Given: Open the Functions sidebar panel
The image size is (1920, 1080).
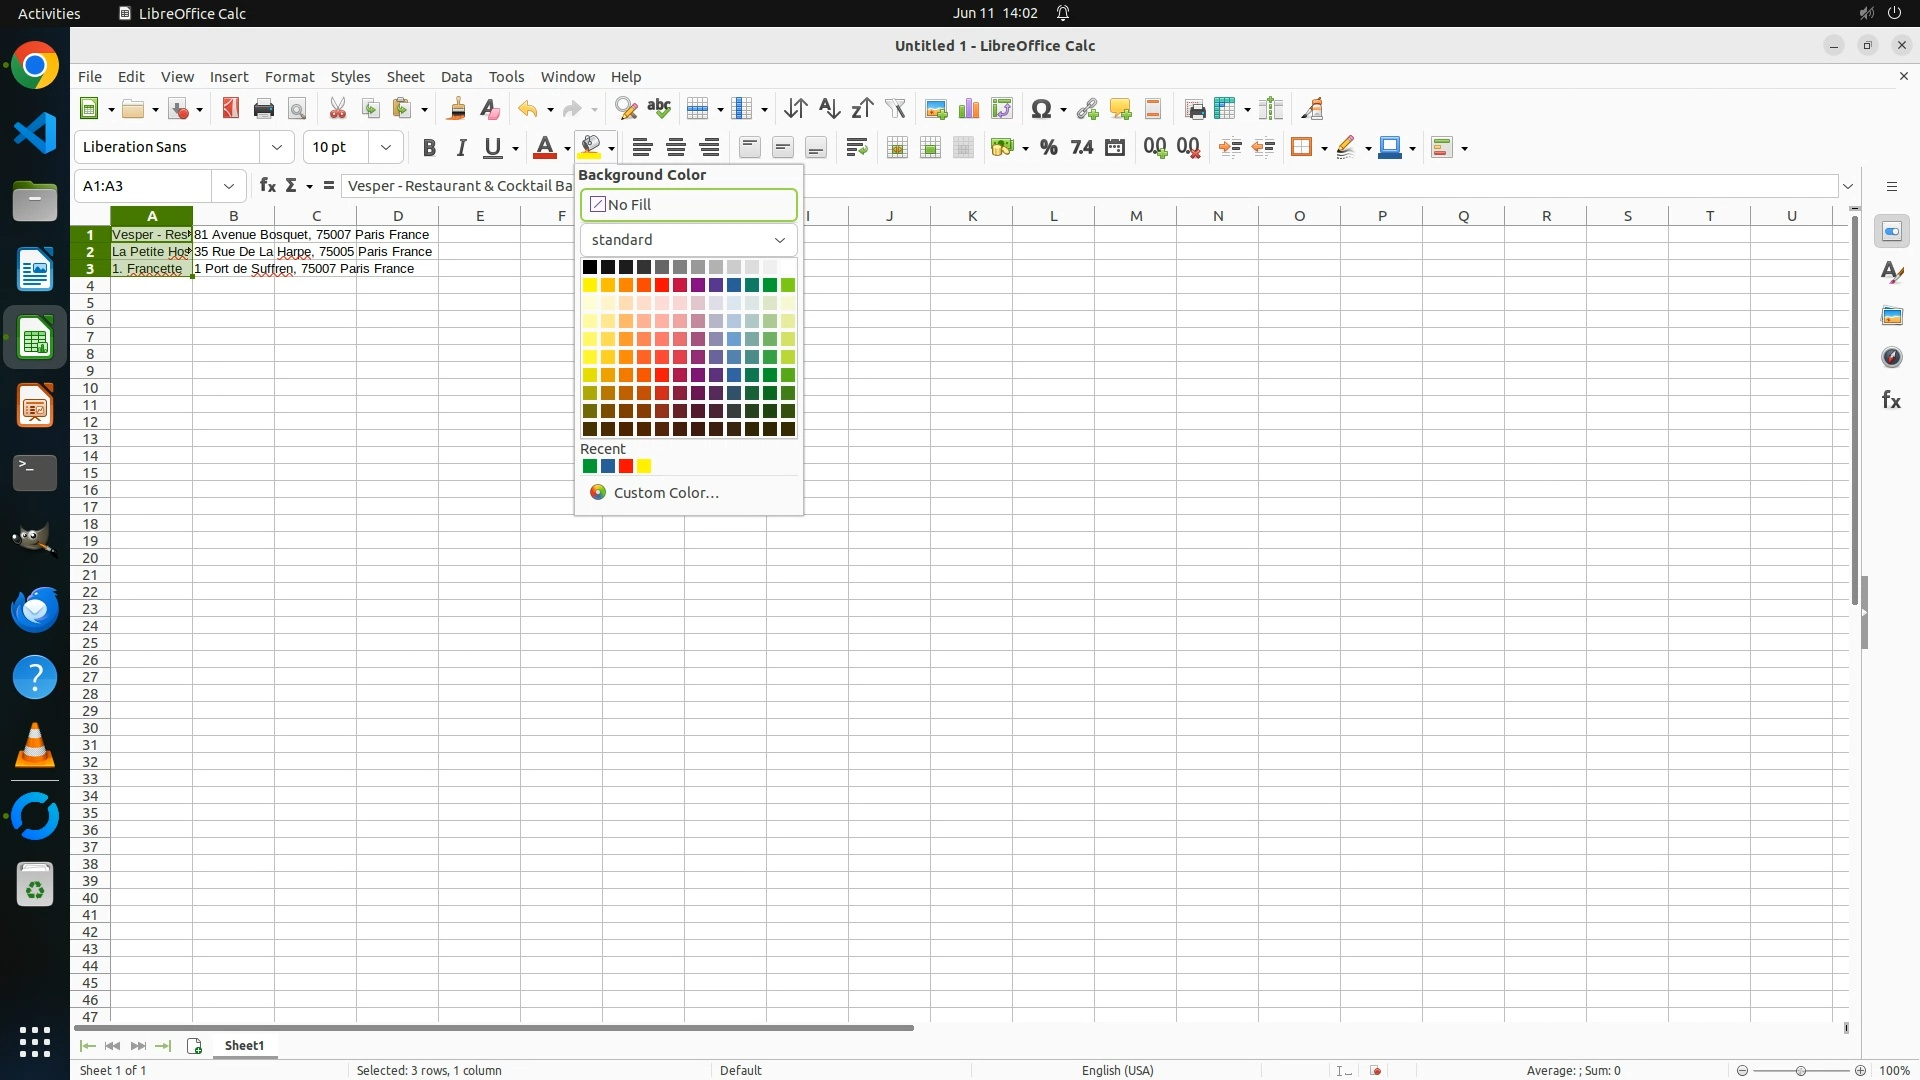Looking at the screenshot, I should tap(1891, 400).
